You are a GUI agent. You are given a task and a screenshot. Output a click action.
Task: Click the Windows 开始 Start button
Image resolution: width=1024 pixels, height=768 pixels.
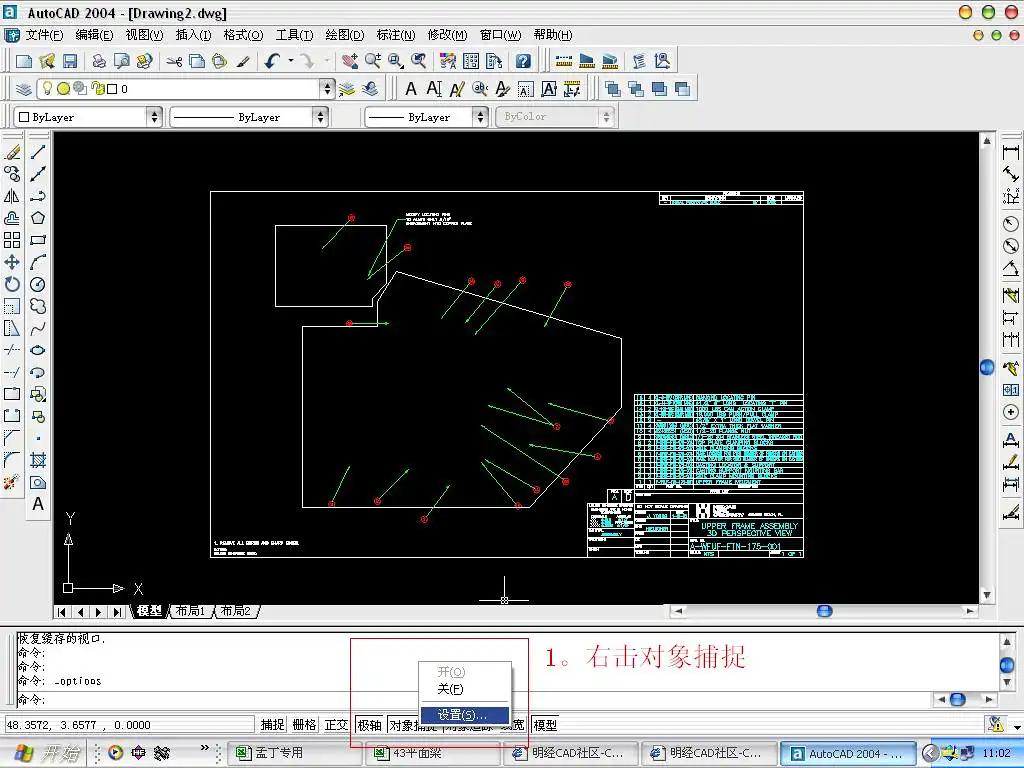pos(45,753)
